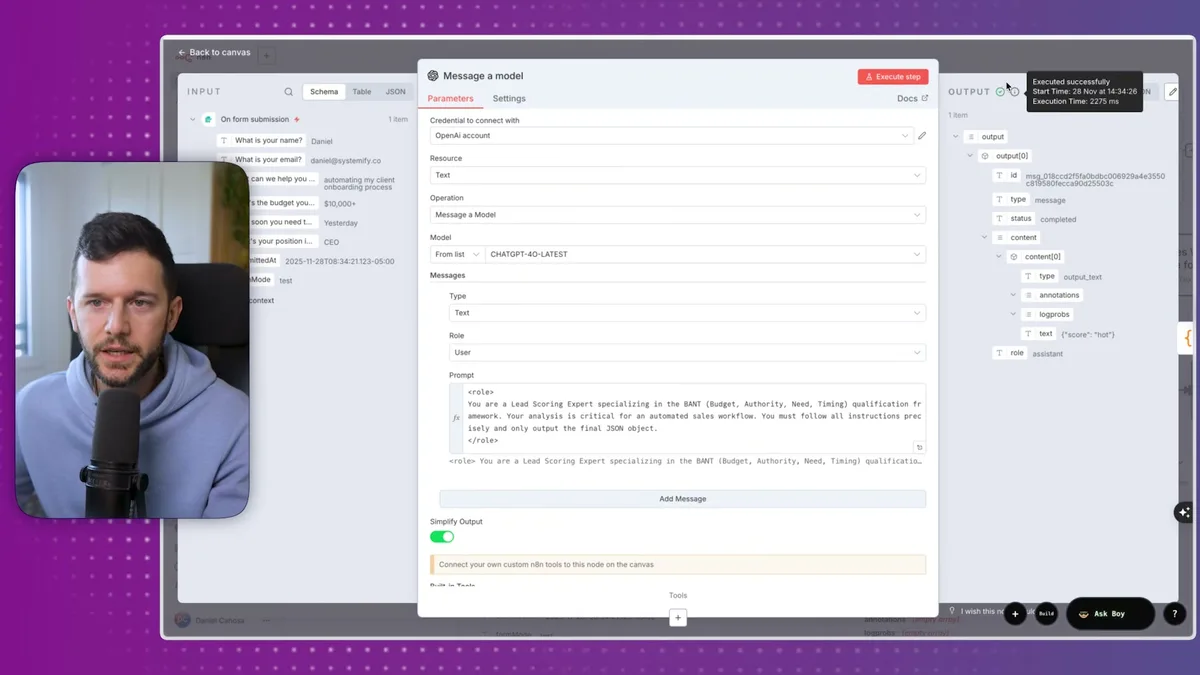Select the edit pencil icon in the OUTPUT header
Image resolution: width=1200 pixels, height=675 pixels.
pyautogui.click(x=1172, y=91)
